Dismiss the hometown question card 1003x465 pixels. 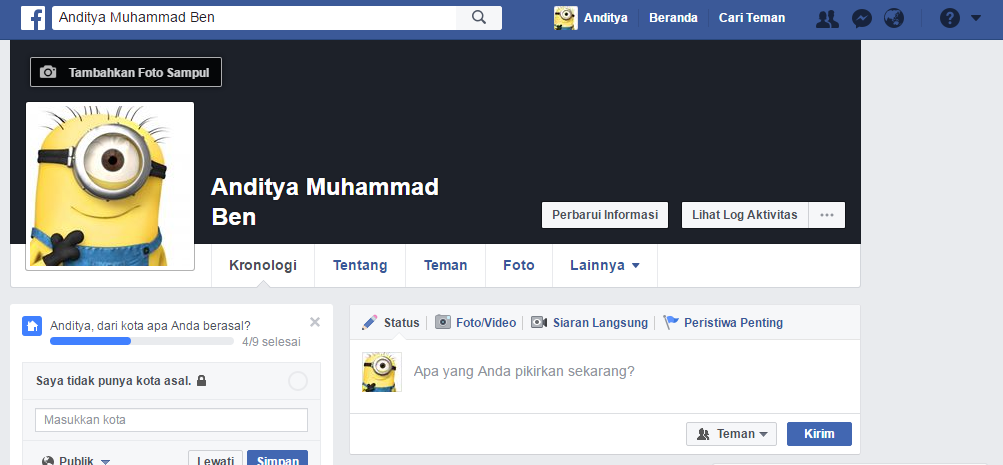pyautogui.click(x=315, y=322)
